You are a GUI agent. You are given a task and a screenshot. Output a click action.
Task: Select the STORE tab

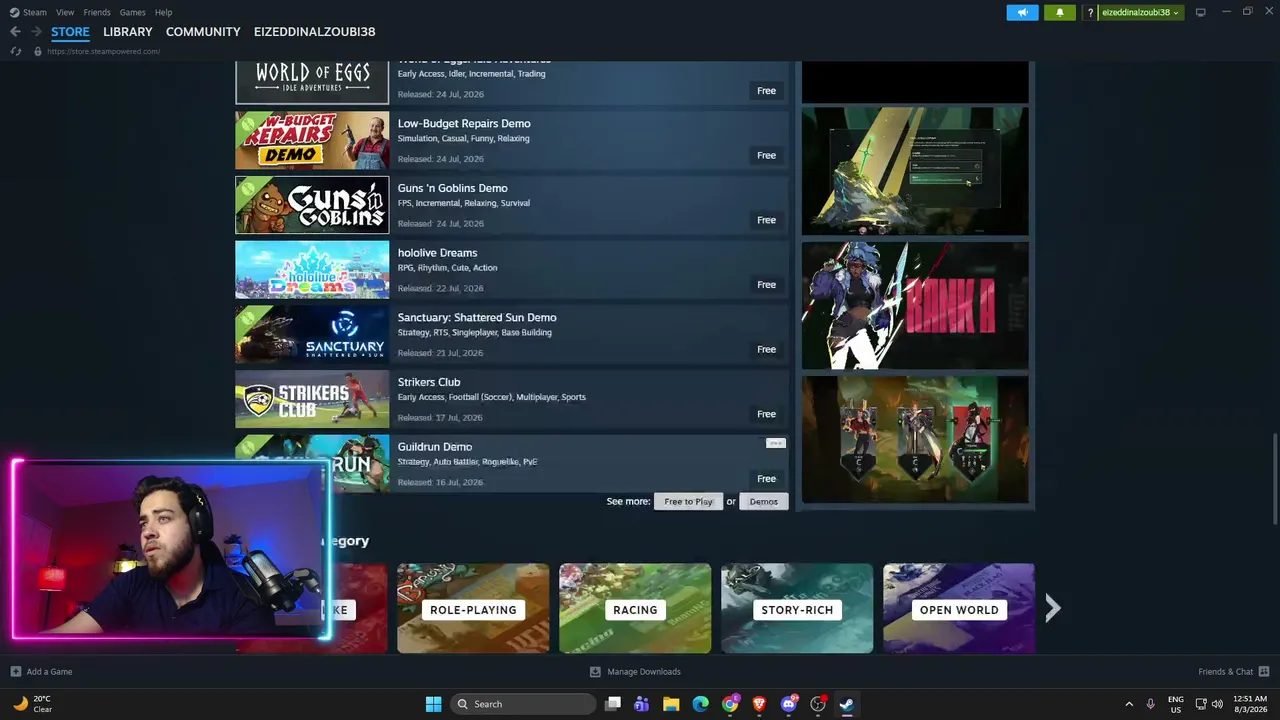(70, 32)
